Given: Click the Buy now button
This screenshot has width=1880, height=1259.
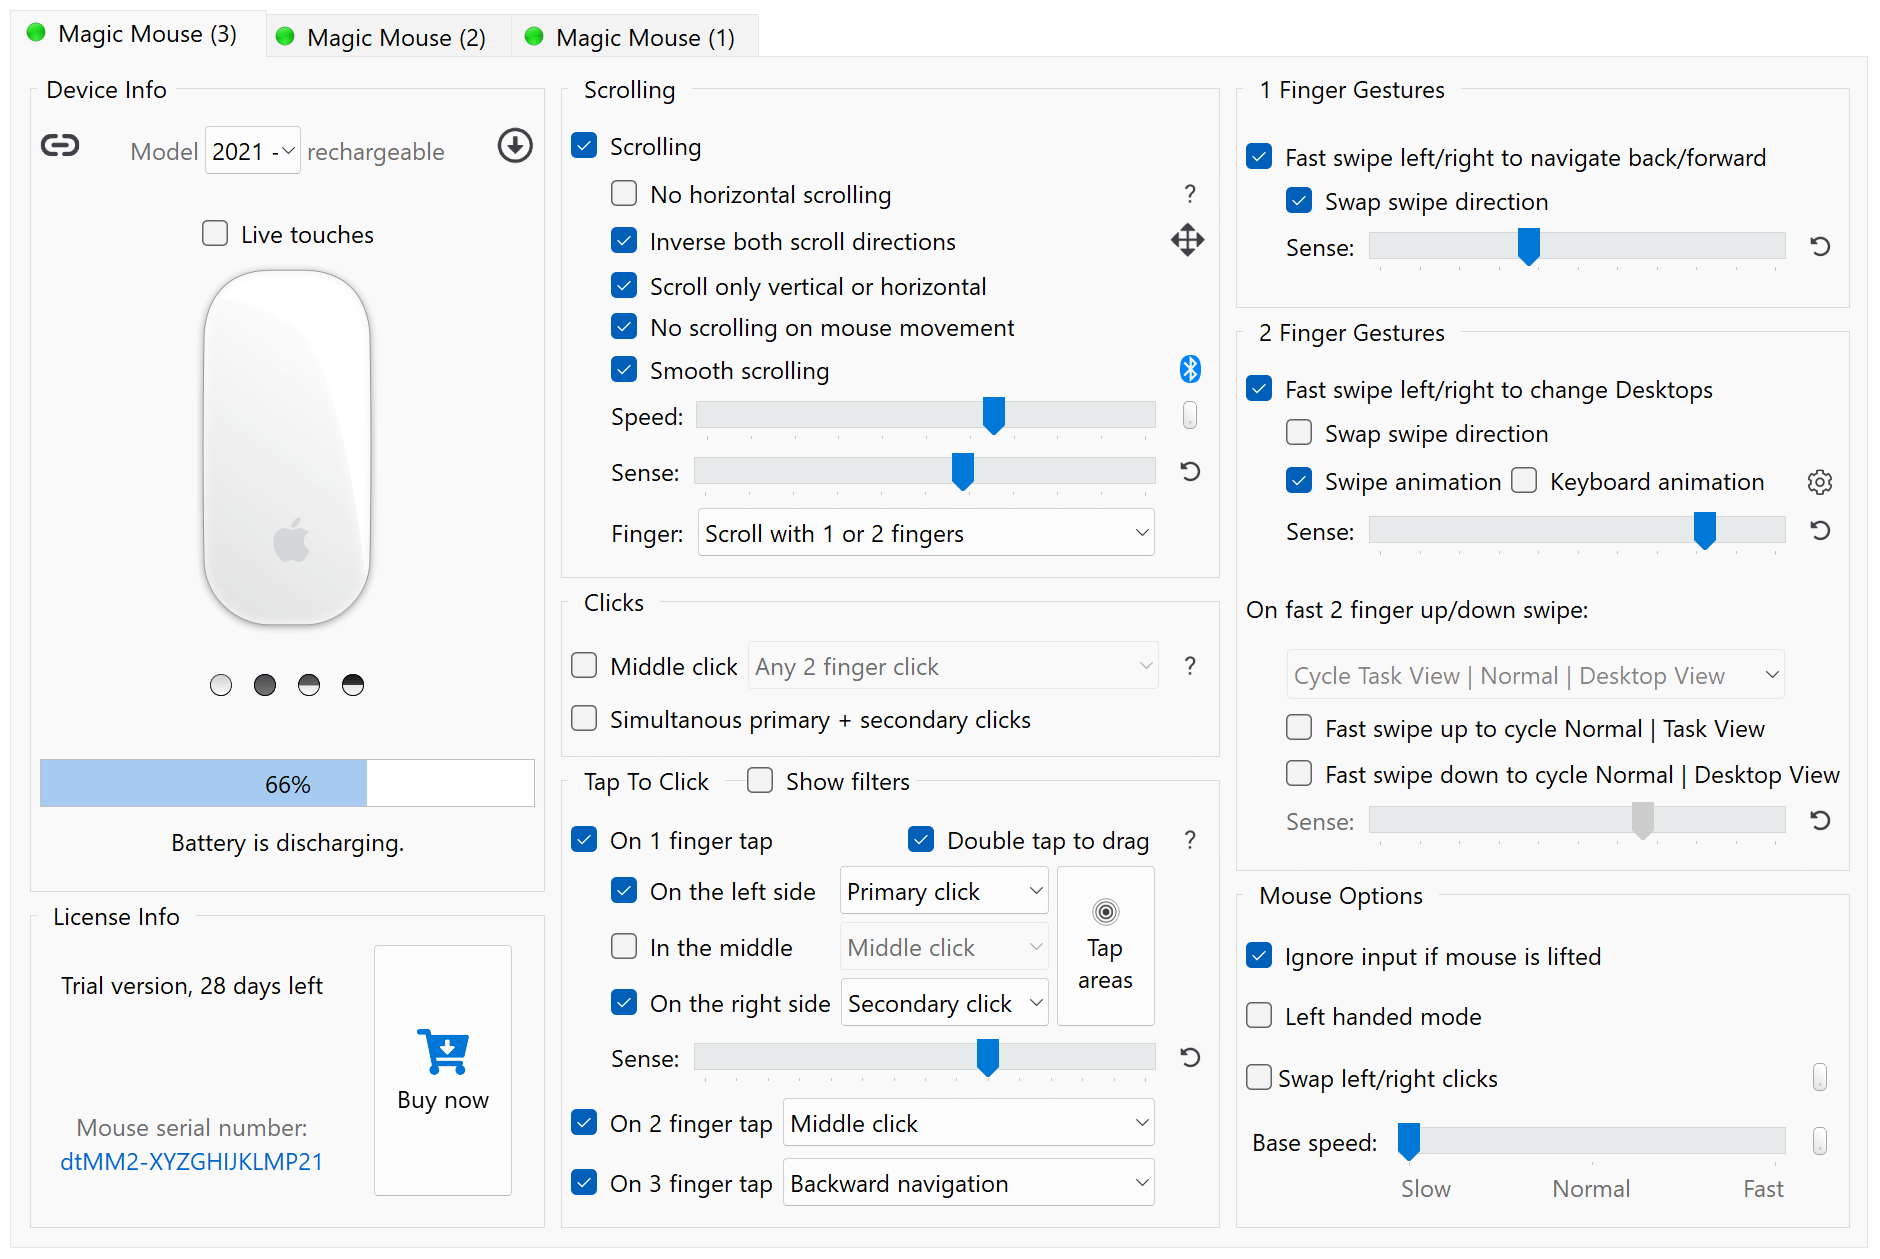Looking at the screenshot, I should click(x=443, y=1069).
